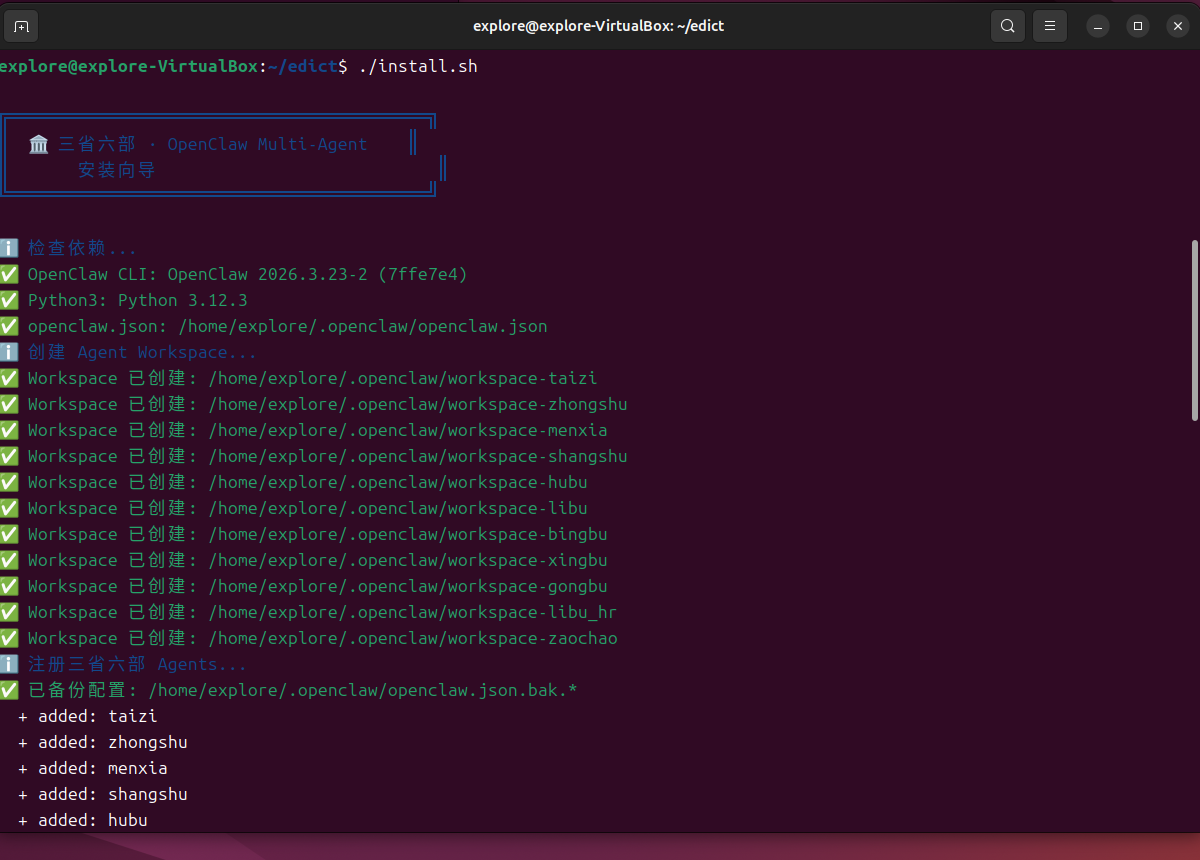The image size is (1200, 860).
Task: Close the terminal window
Action: [1176, 26]
